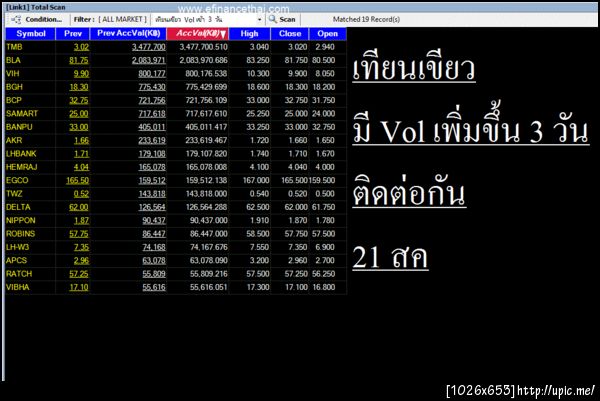The width and height of the screenshot is (600, 401).
Task: Click TMB Prev AccVal 3,477,700
Action: pyautogui.click(x=149, y=47)
